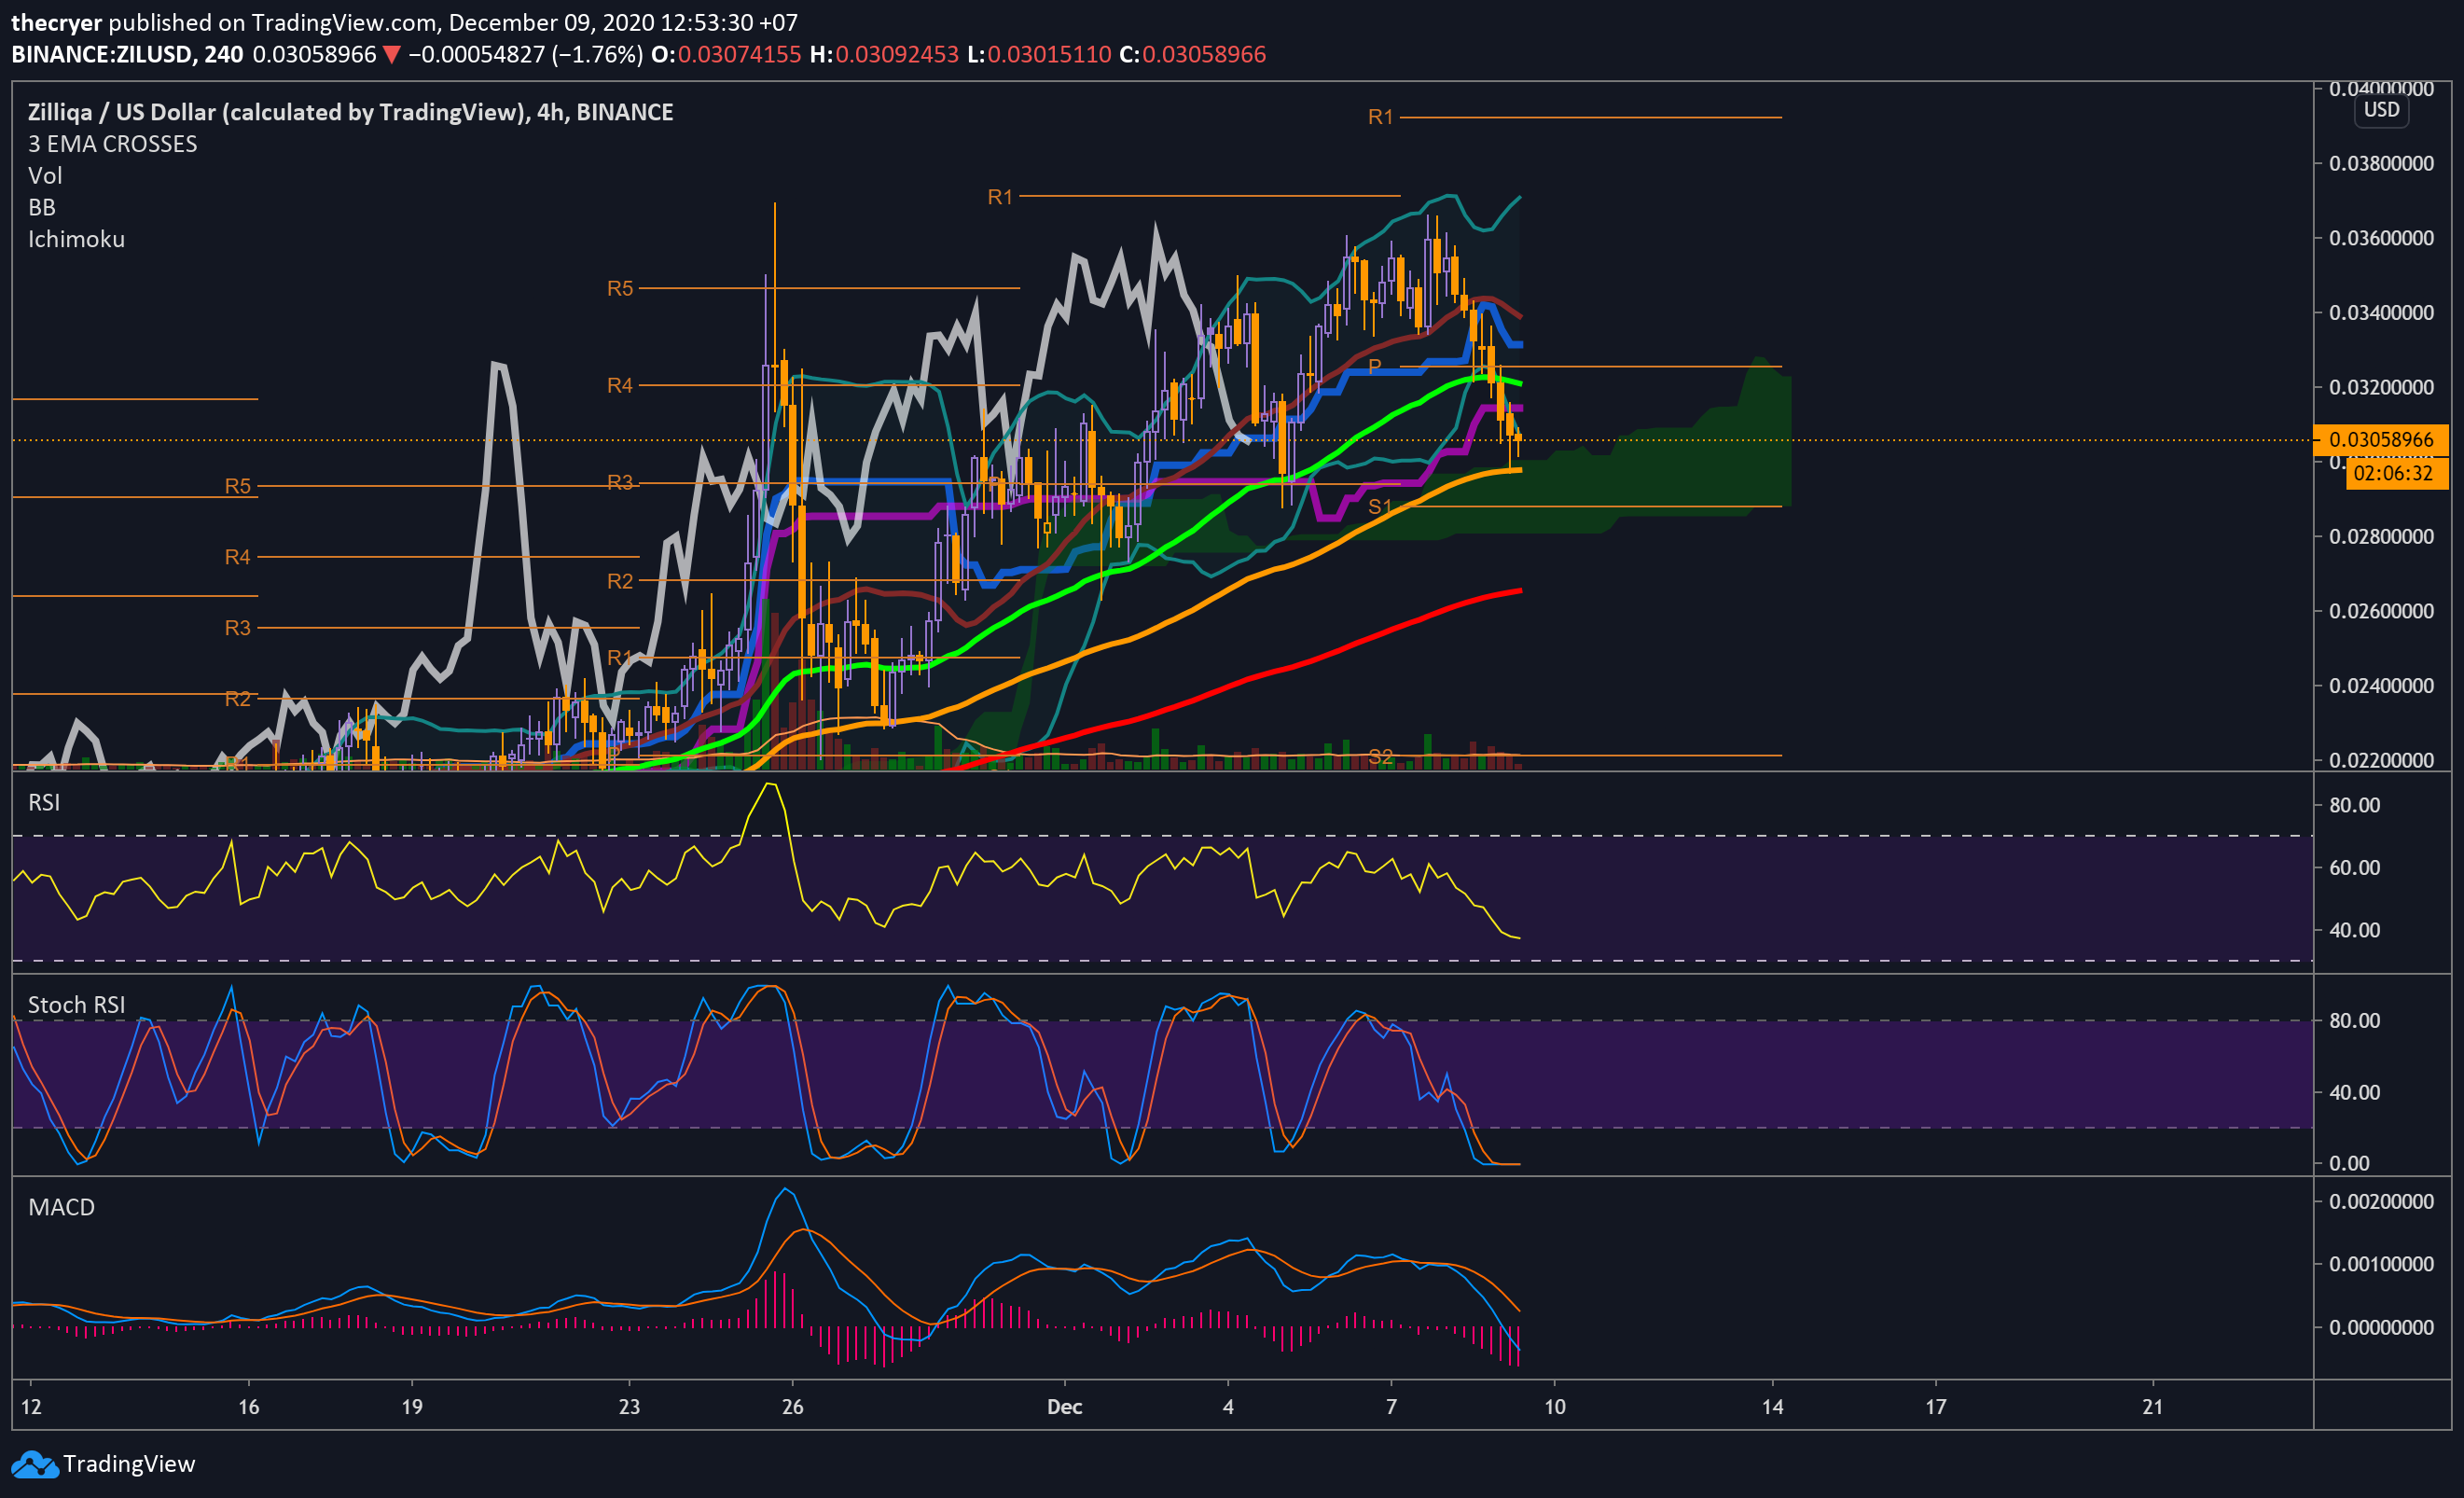Click the S1 pivot support label
Screen dimensions: 2464x1498
(x=1380, y=506)
